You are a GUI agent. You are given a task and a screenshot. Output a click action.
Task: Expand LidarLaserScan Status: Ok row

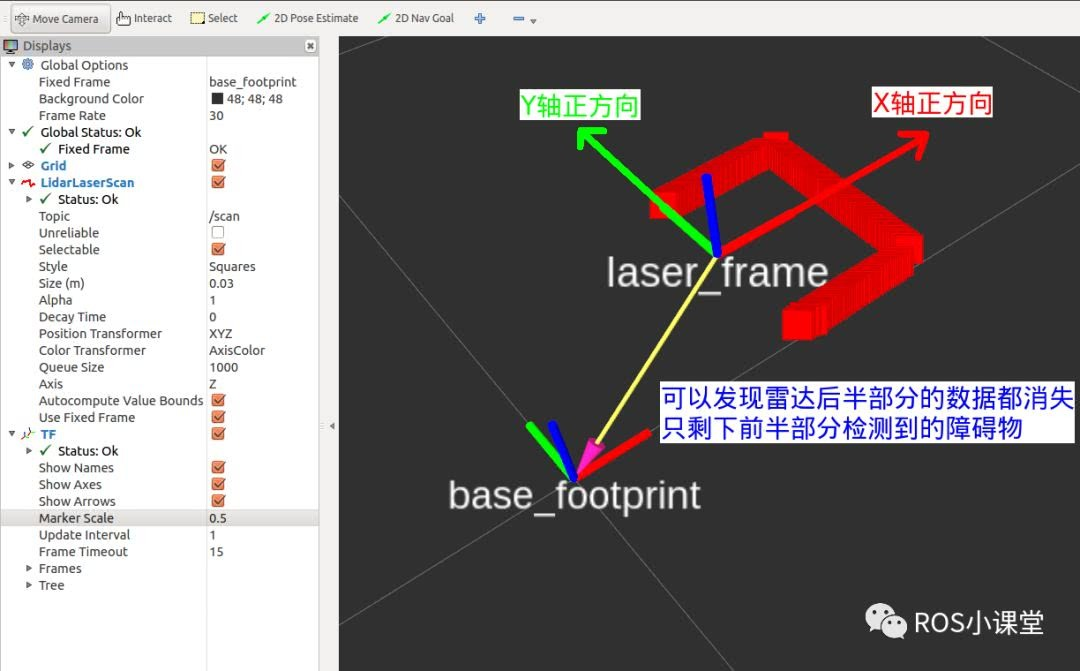point(29,199)
